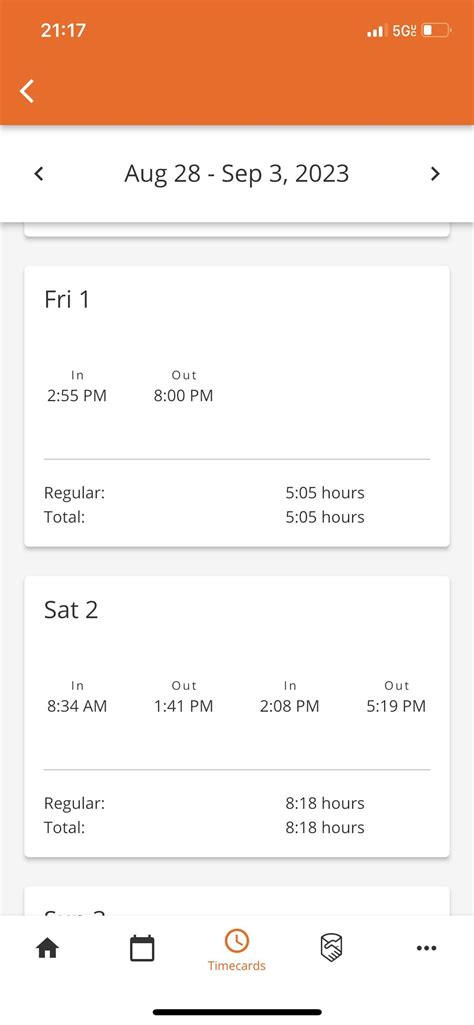The height and width of the screenshot is (1025, 474).
Task: Open the calendar schedule icon
Action: point(142,949)
